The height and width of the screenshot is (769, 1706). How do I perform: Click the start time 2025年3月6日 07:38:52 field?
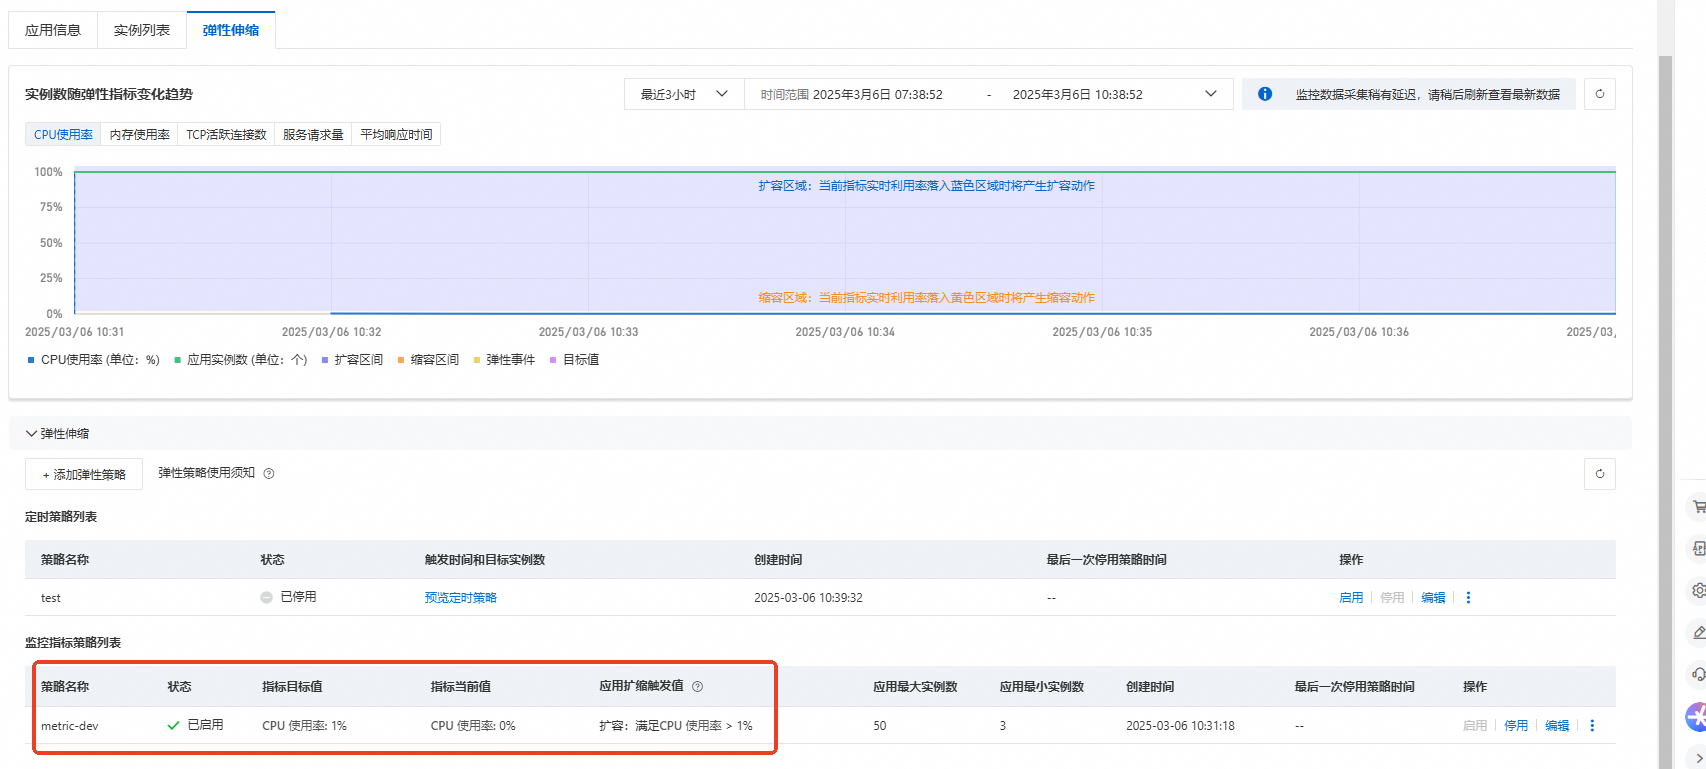[x=878, y=95]
